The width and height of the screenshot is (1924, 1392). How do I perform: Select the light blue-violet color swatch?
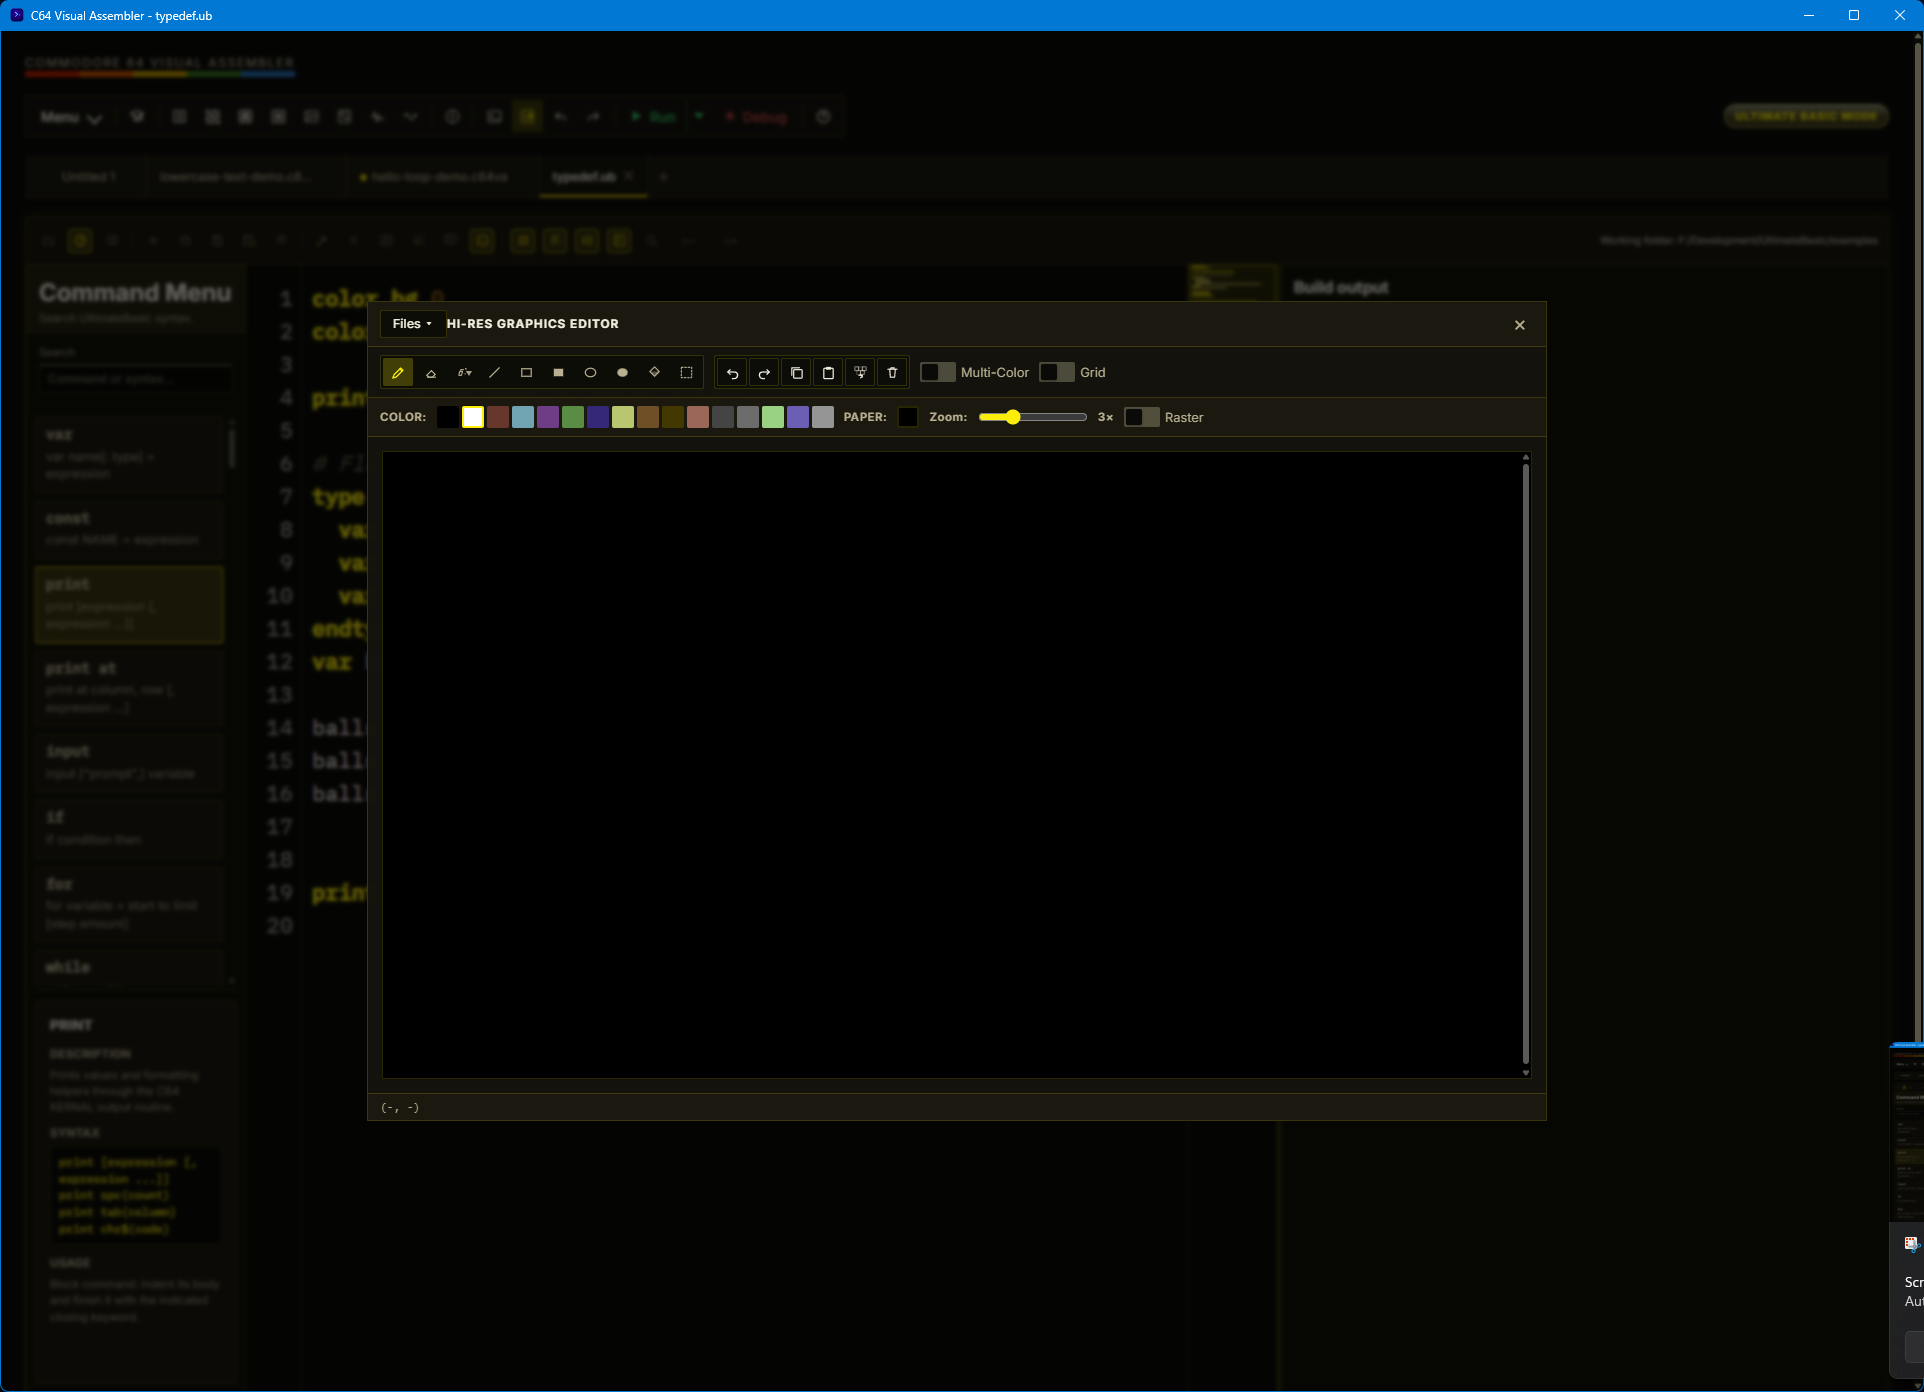(x=798, y=417)
